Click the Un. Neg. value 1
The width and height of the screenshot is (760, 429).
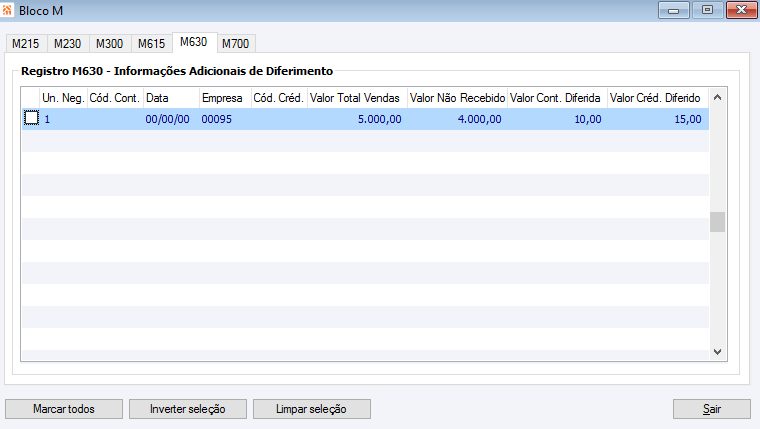(x=47, y=119)
